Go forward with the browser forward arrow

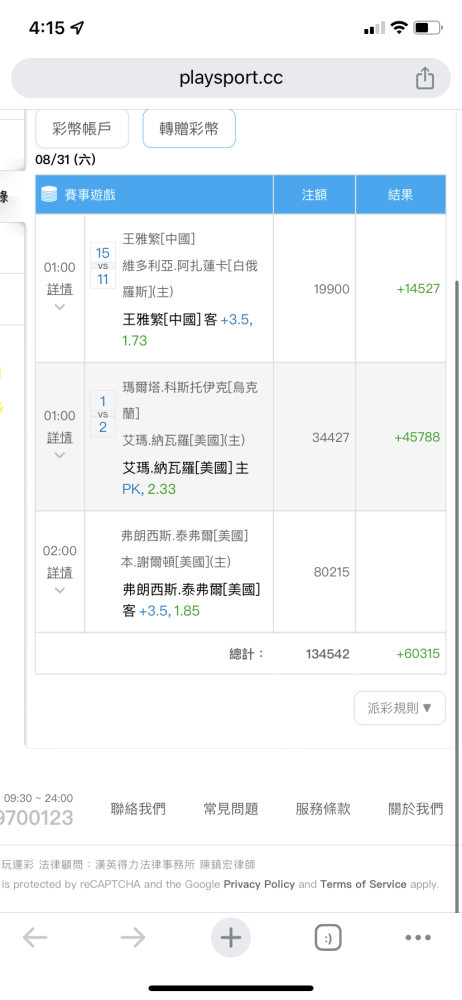133,938
